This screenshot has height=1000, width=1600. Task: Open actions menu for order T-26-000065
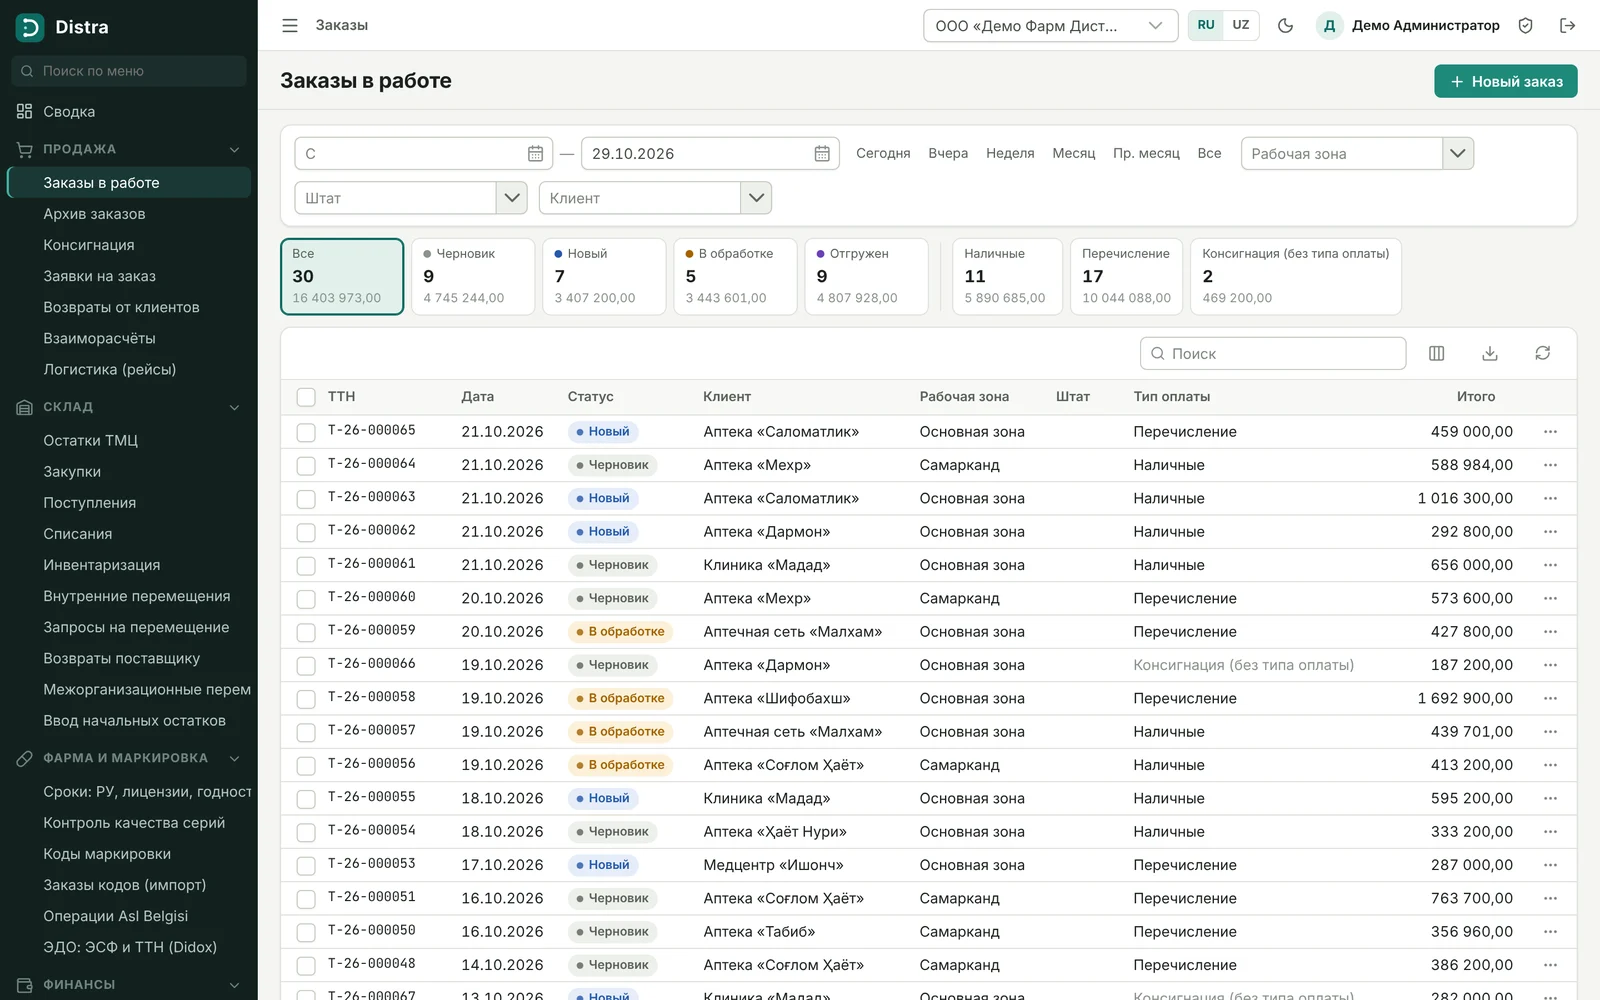point(1550,432)
